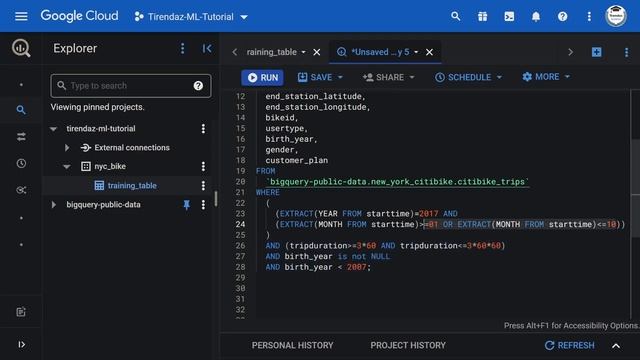This screenshot has width=640, height=360.
Task: Open search help question icon
Action: click(198, 86)
